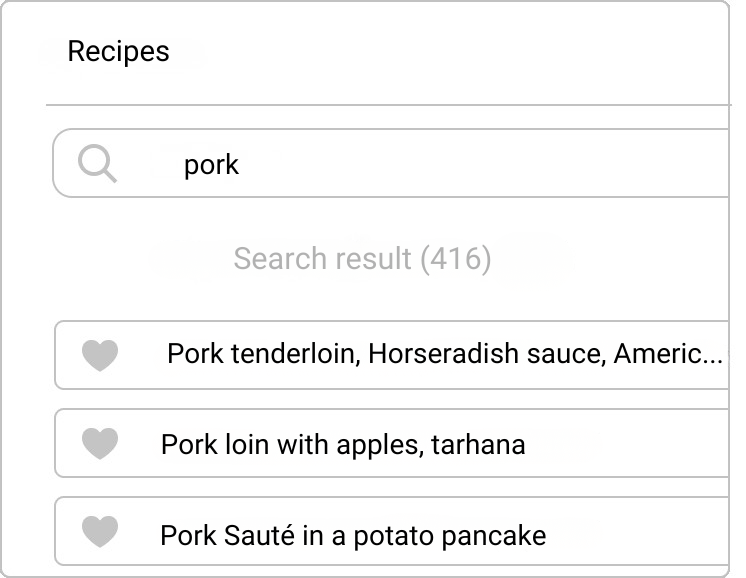Select the third recipe card's empty area
746x578 pixels.
(638, 531)
